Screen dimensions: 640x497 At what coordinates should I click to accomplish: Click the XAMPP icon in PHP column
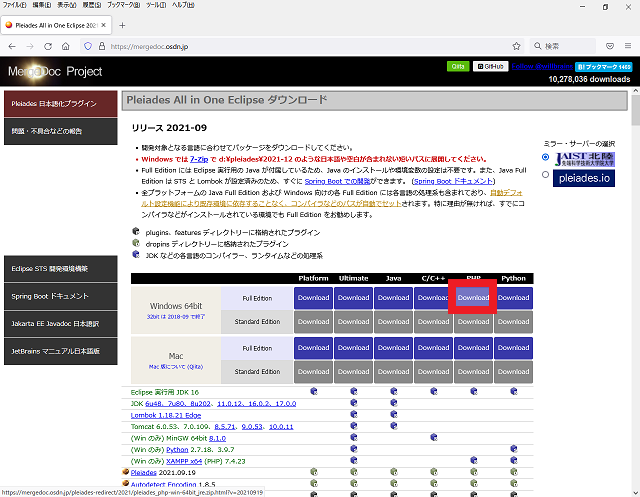(473, 460)
